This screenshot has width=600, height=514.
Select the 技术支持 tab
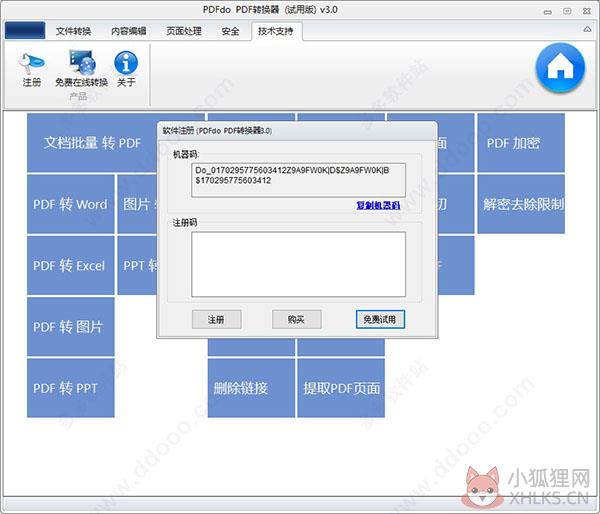276,31
